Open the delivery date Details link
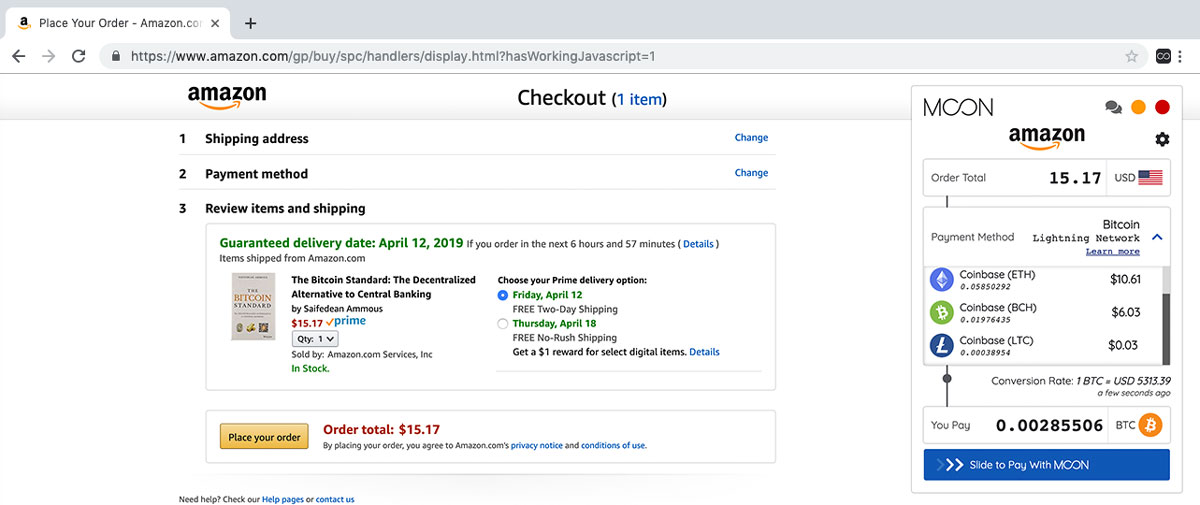Viewport: 1200px width, 505px height. pos(698,244)
